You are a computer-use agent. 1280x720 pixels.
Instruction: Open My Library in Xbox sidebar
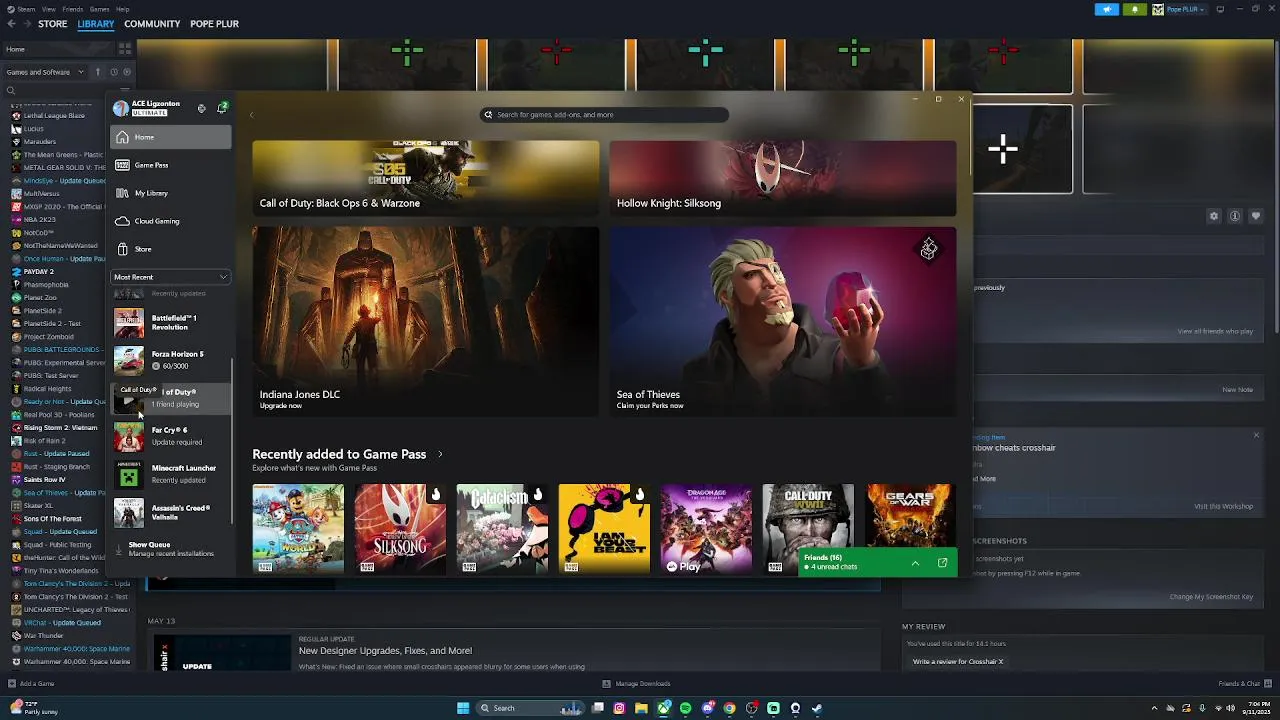[x=171, y=193]
